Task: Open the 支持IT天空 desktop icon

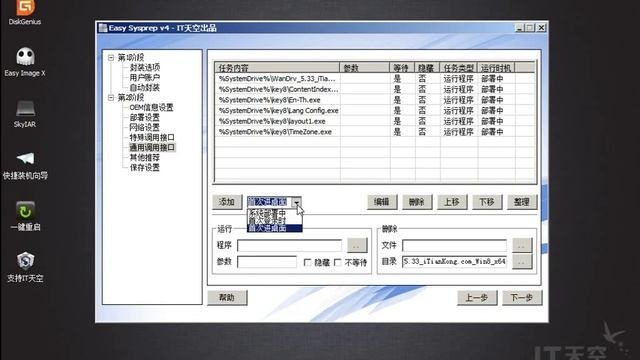Action: 25,267
